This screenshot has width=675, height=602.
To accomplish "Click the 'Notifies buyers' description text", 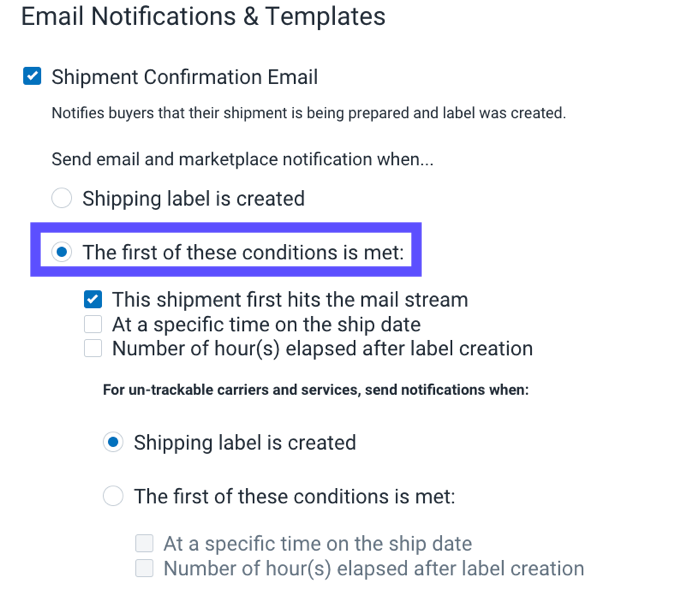I will (308, 113).
